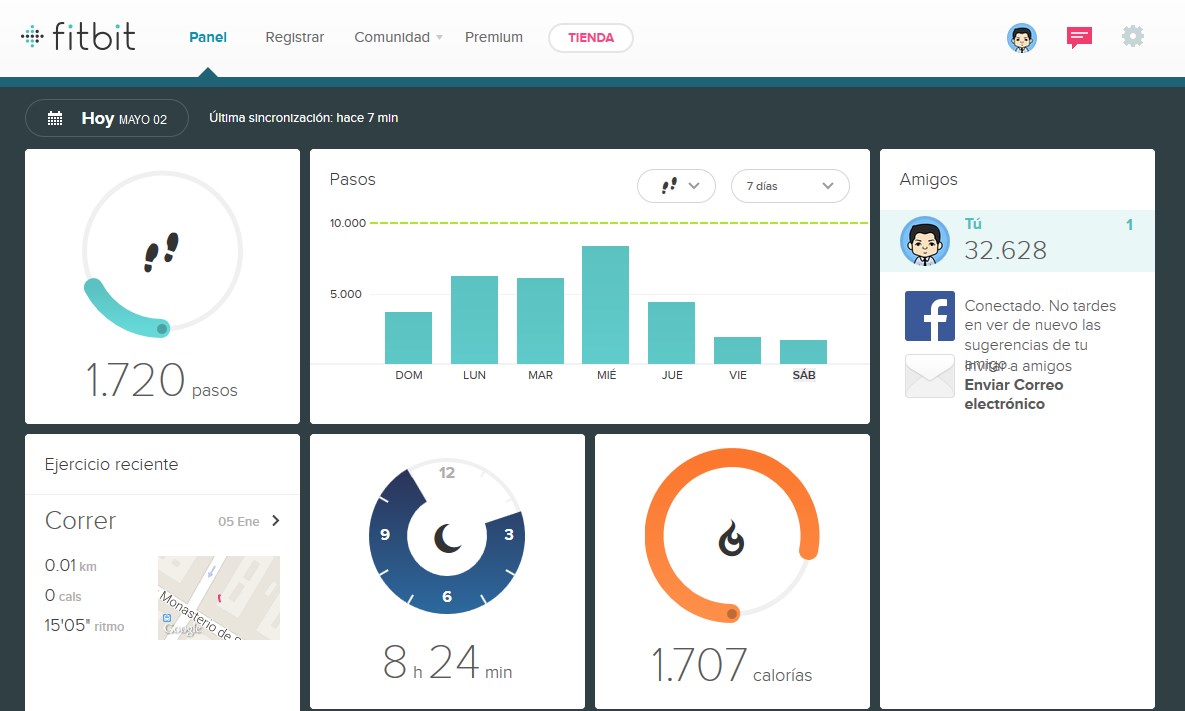Open the settings gear icon
The height and width of the screenshot is (711, 1185).
pyautogui.click(x=1132, y=37)
